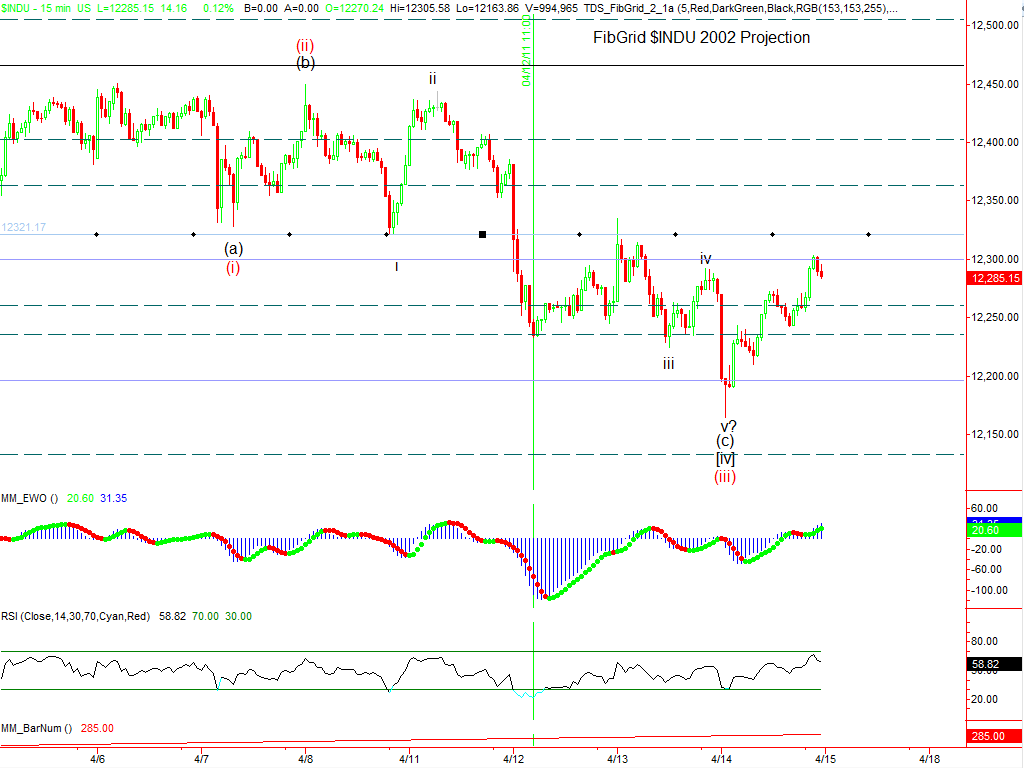
Task: Click the 4/8 date on time axis
Action: 306,759
